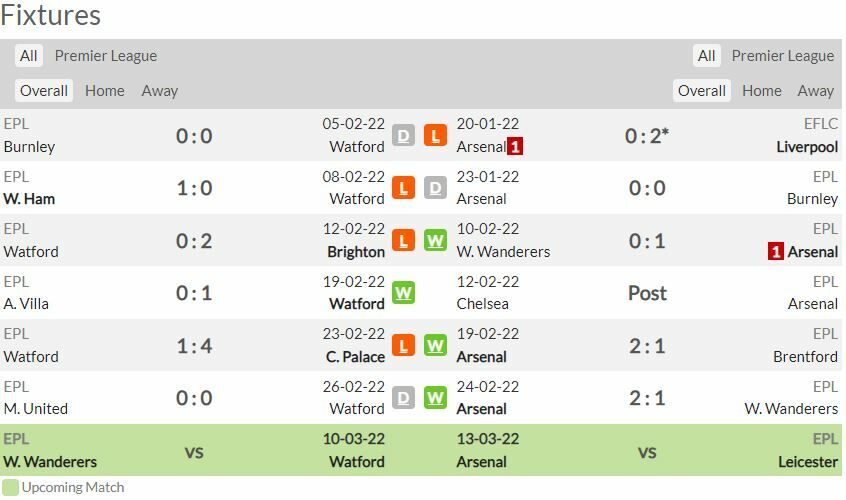This screenshot has height=500, width=846.
Task: Select the left-side All filter tab
Action: 29,56
